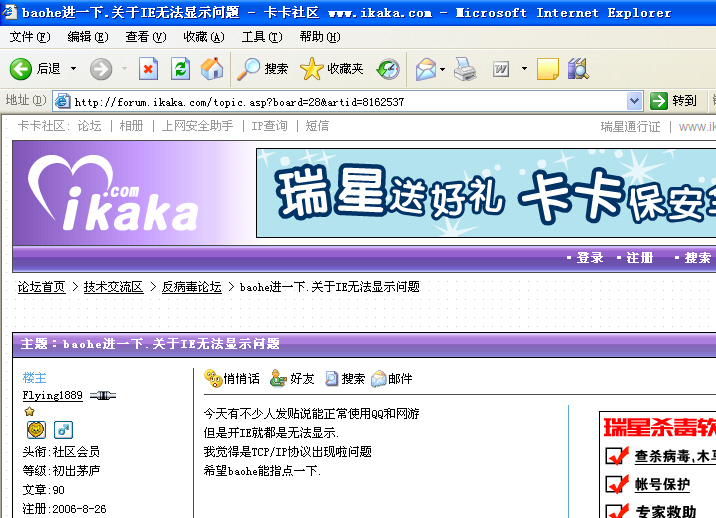Screen dimensions: 716x518
Task: Open the 相册 link
Action: 132,126
